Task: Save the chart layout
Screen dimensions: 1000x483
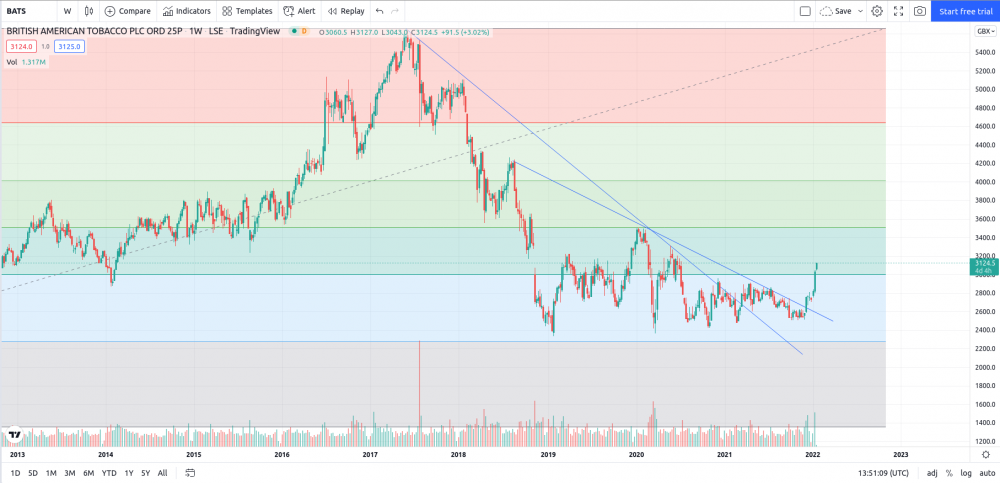Action: [835, 11]
